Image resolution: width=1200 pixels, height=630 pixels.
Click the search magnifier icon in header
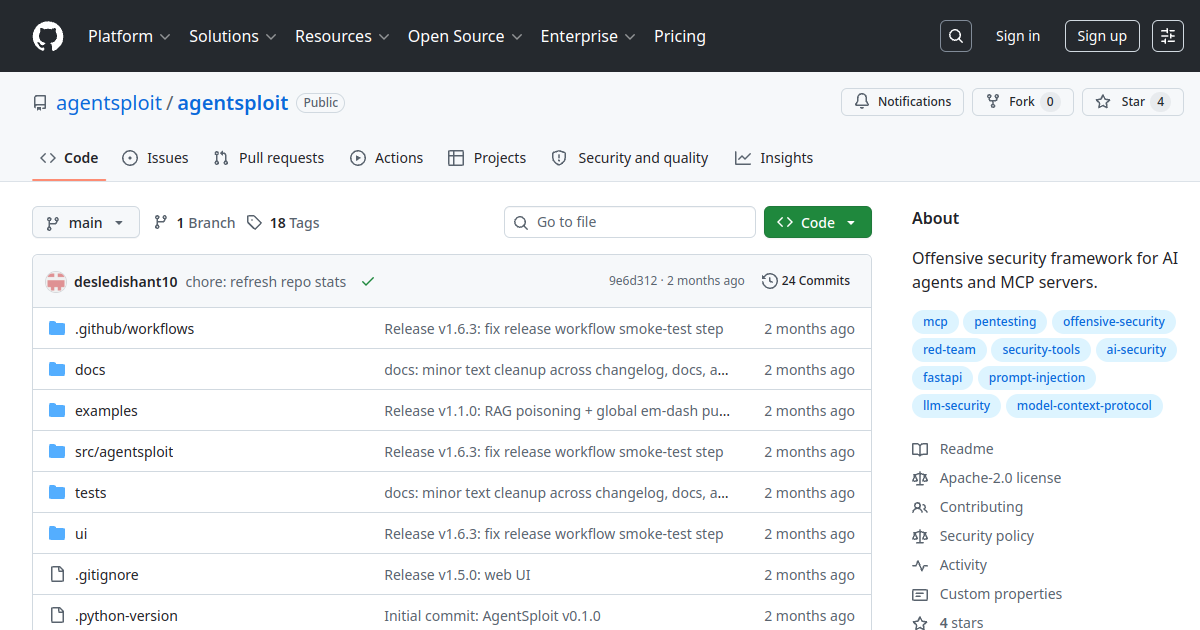pyautogui.click(x=956, y=36)
